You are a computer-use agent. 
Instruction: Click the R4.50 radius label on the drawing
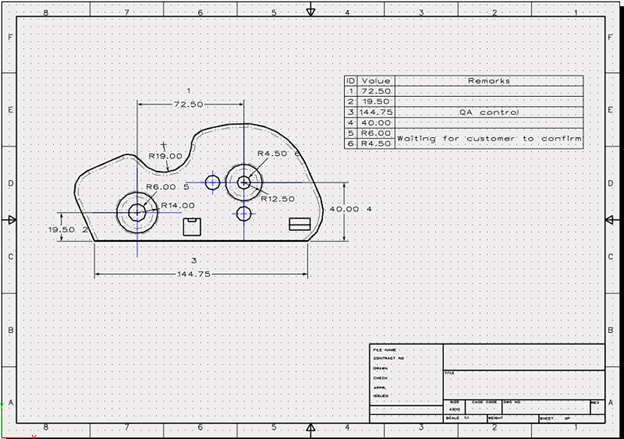point(272,153)
